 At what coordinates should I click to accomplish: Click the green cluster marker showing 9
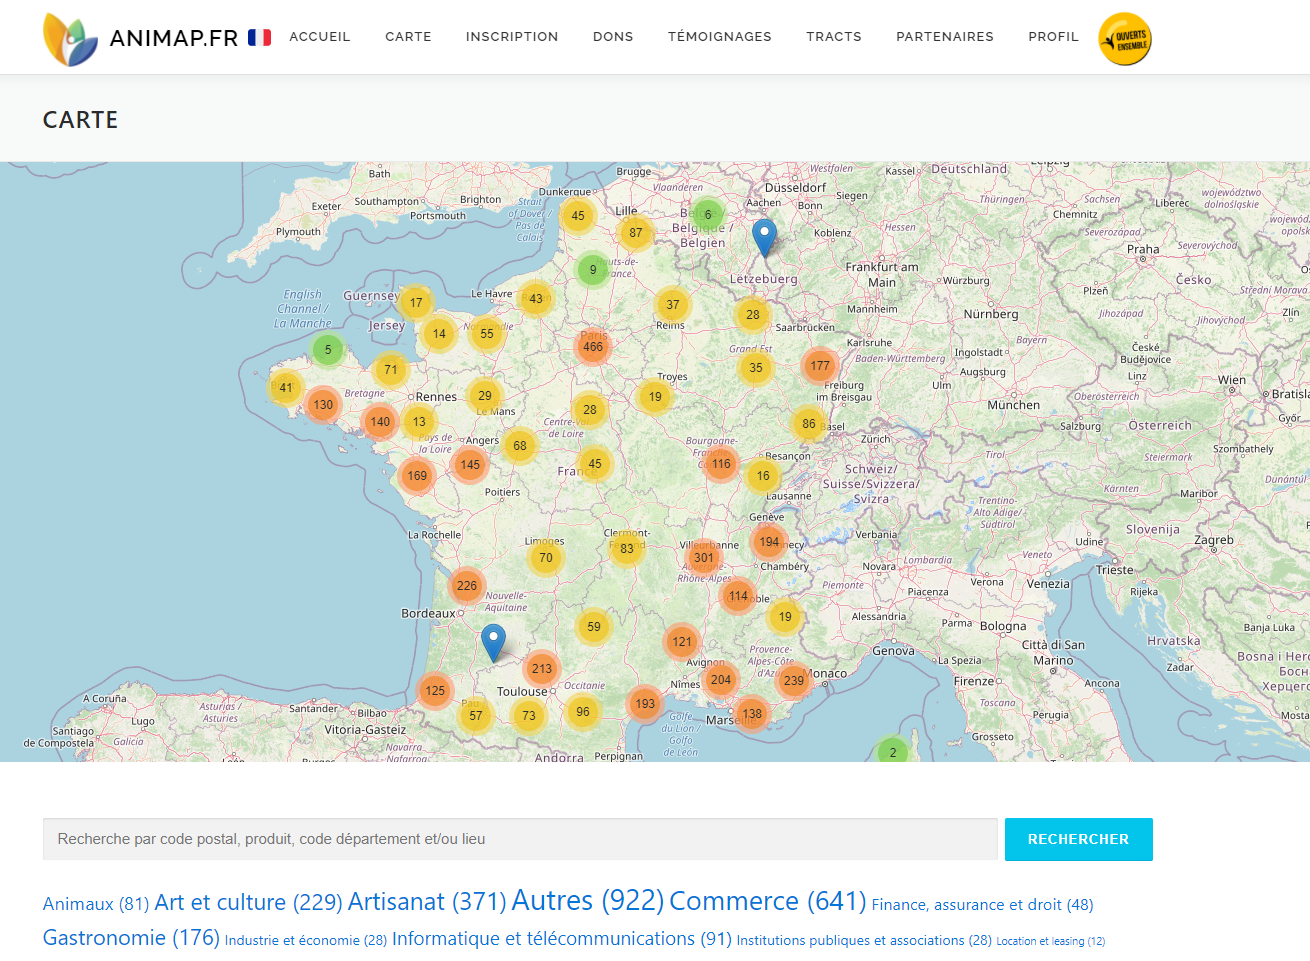tap(593, 270)
